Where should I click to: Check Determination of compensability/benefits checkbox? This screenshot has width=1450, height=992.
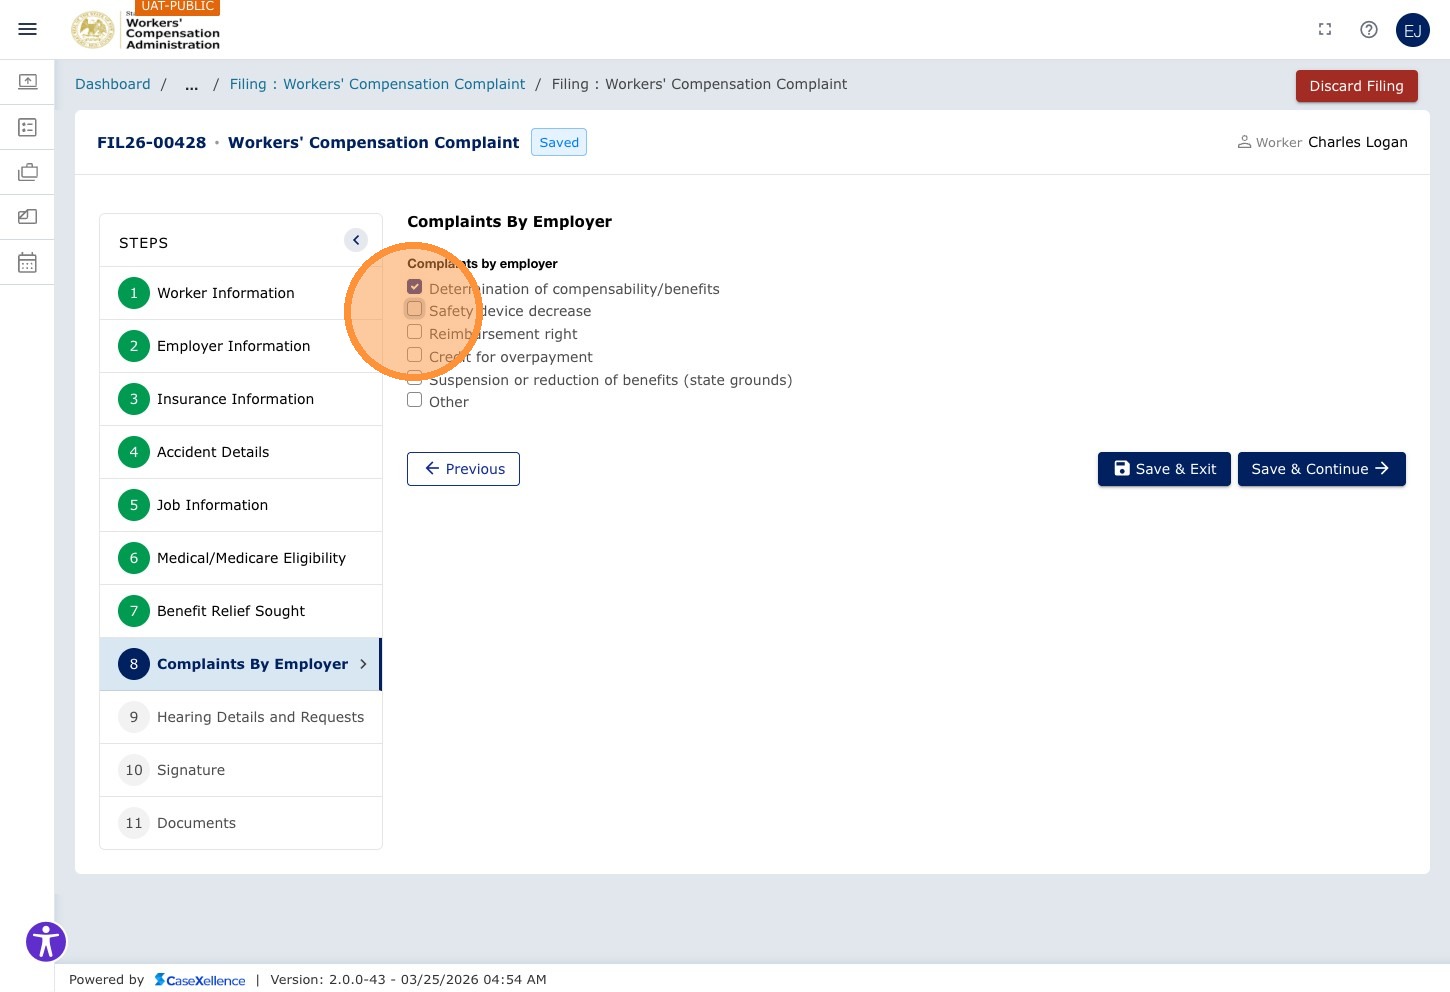(414, 287)
